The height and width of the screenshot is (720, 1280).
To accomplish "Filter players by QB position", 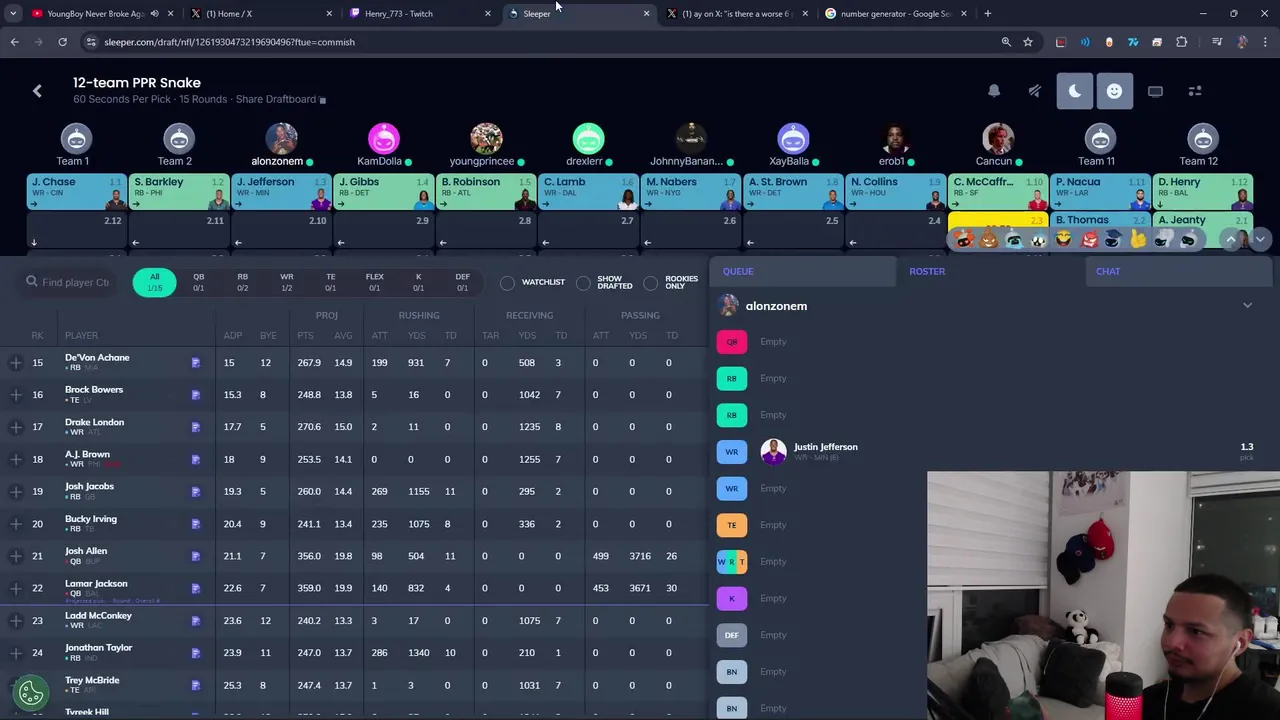I will [x=198, y=282].
